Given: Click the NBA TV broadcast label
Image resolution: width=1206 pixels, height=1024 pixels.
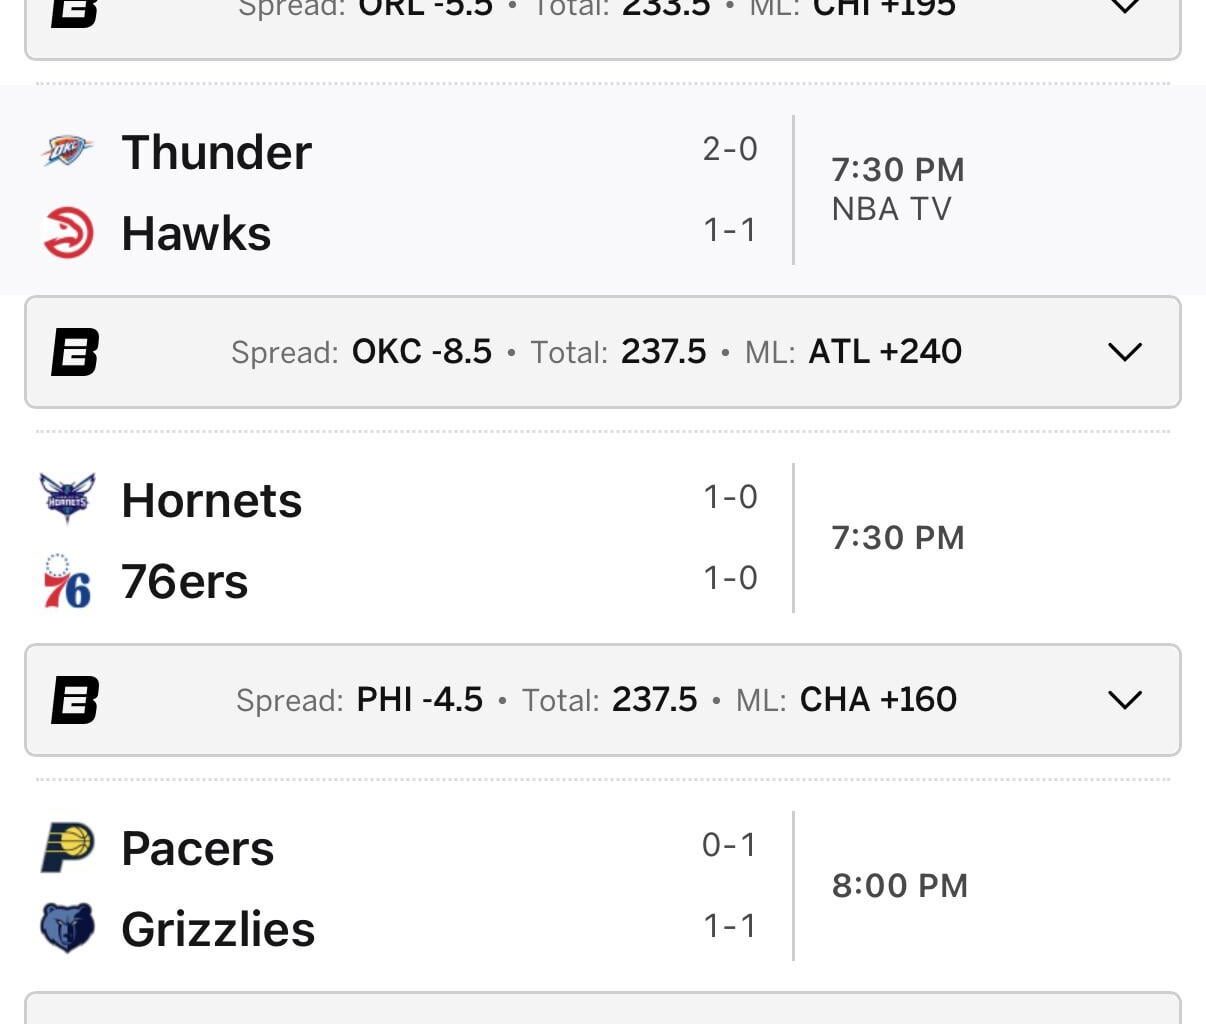Looking at the screenshot, I should click(x=891, y=208).
